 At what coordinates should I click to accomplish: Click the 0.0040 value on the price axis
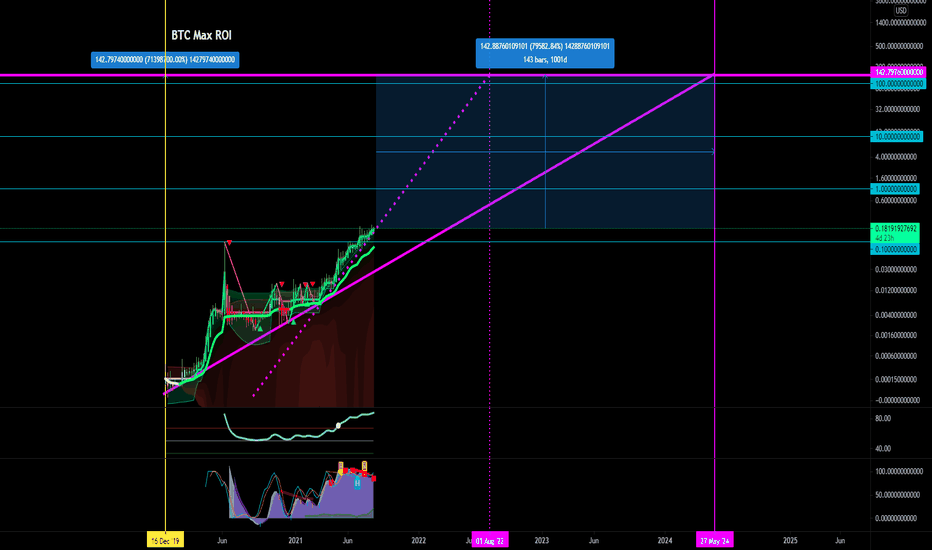click(896, 315)
